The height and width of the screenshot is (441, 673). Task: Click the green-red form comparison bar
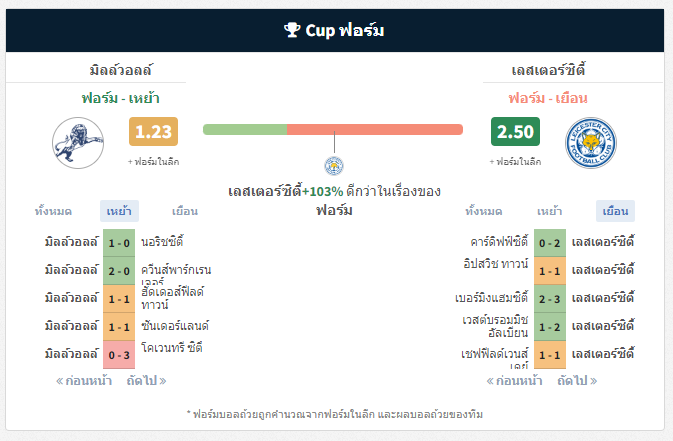coord(333,129)
